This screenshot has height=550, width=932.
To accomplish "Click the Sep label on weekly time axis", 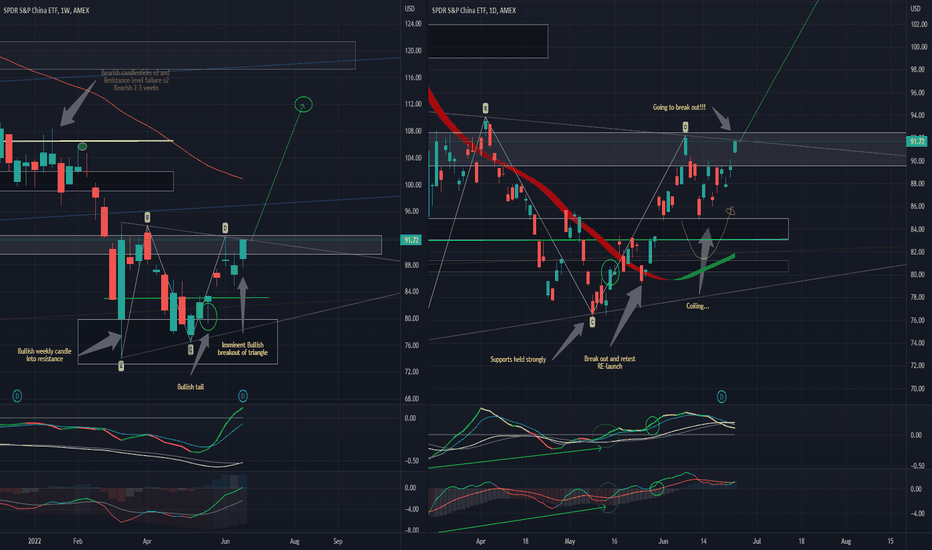I will (x=338, y=541).
